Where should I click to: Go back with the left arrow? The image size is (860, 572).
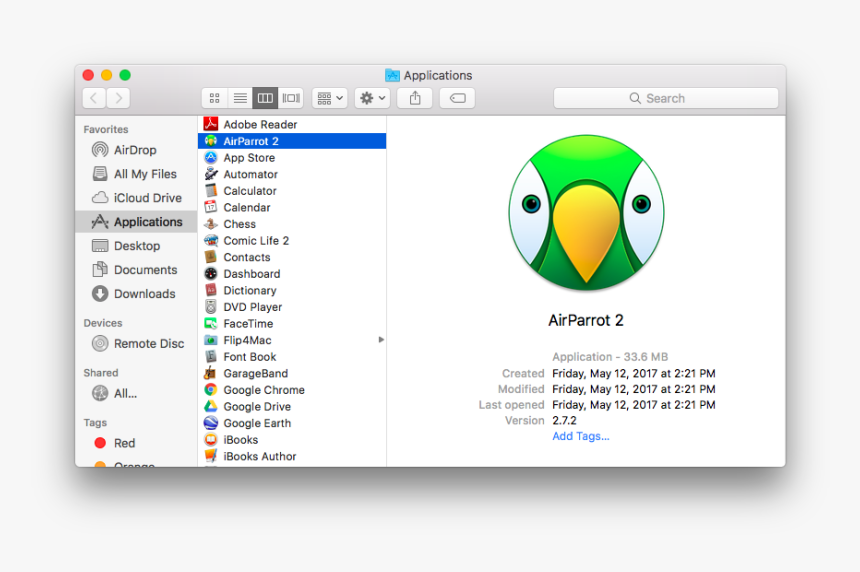click(x=94, y=98)
